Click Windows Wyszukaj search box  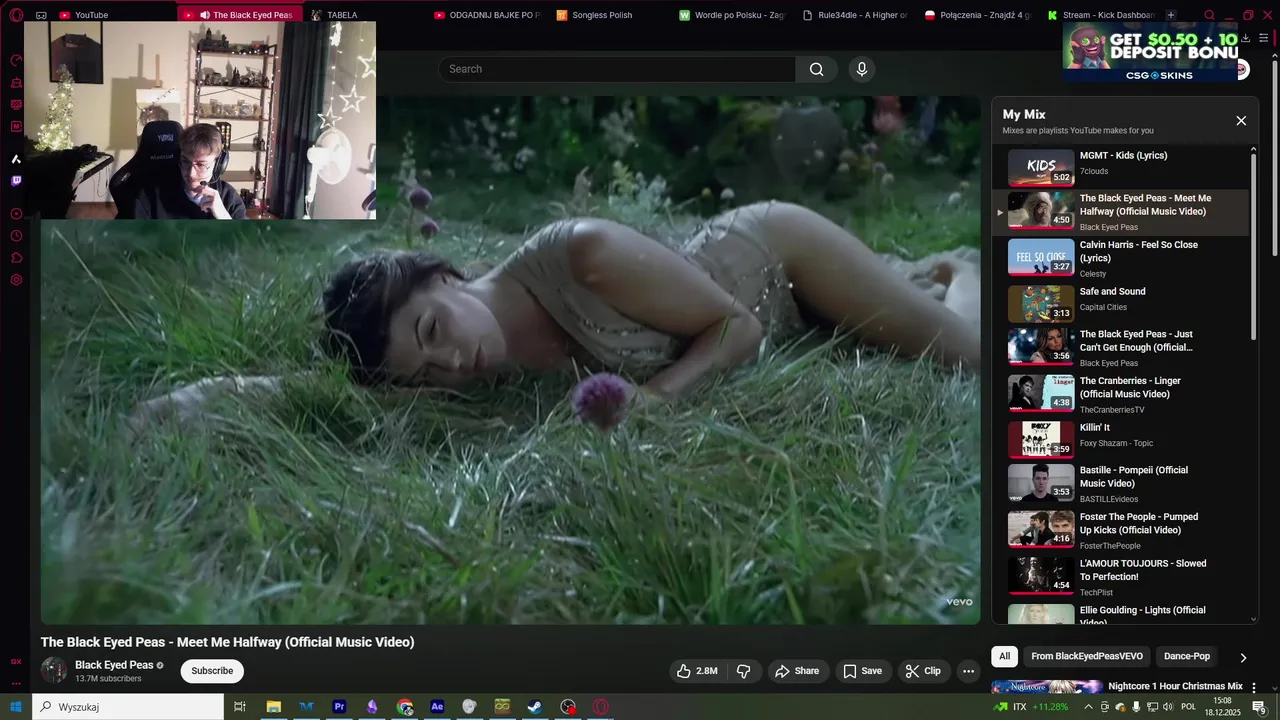click(x=128, y=707)
